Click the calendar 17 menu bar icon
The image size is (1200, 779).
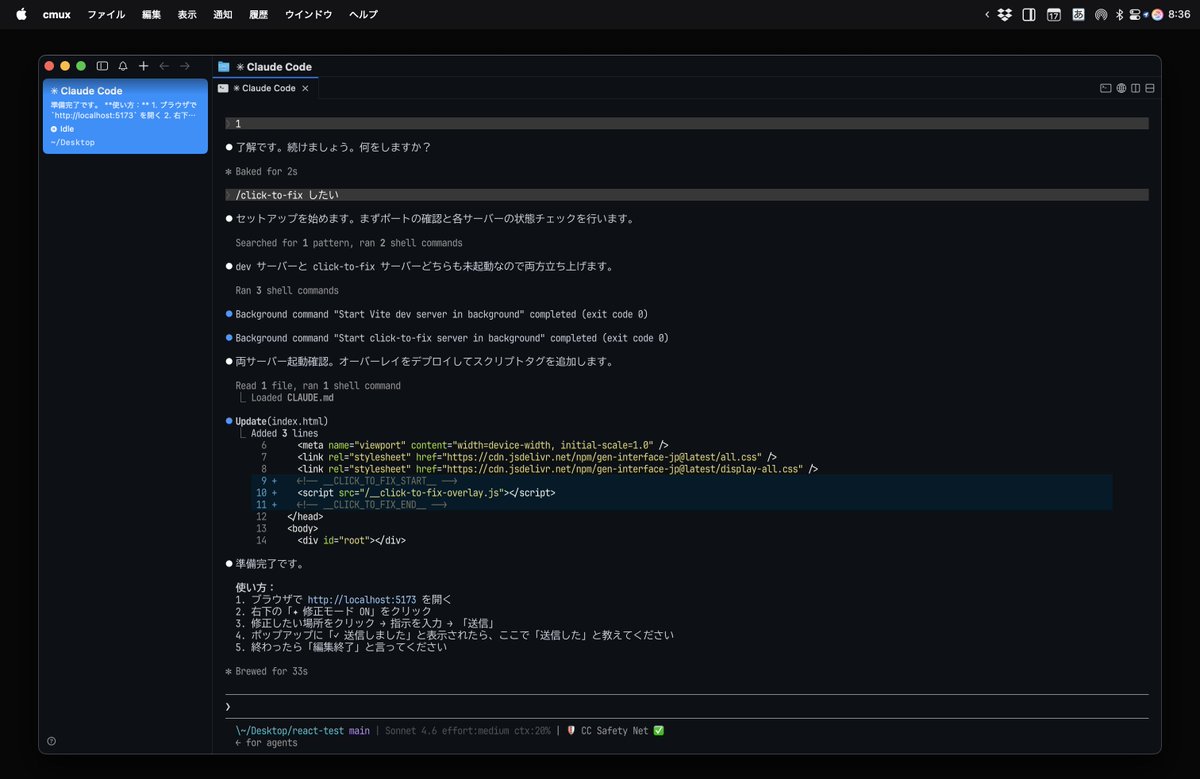coord(1053,14)
